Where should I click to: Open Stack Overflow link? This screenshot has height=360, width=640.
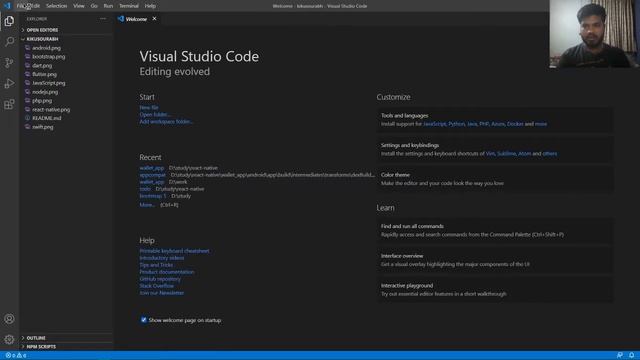coord(156,286)
